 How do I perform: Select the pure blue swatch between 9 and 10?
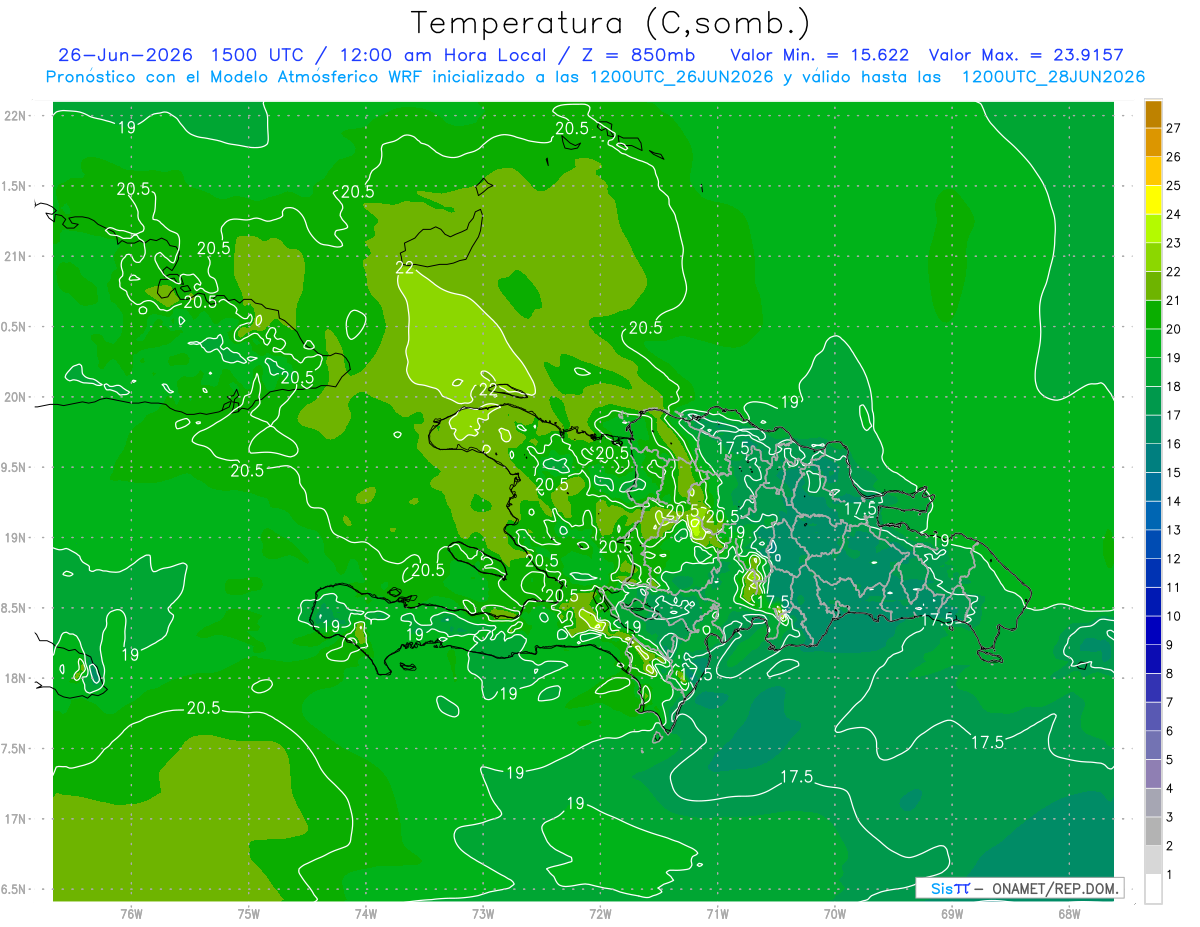[x=1153, y=630]
